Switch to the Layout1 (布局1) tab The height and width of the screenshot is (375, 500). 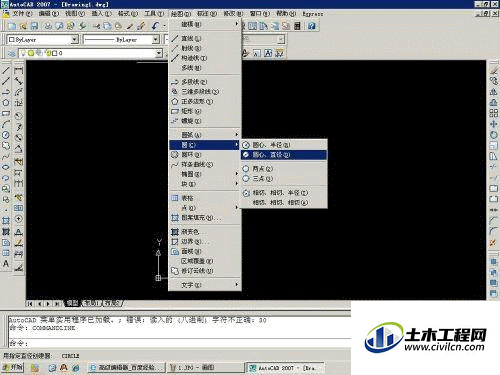tap(91, 303)
